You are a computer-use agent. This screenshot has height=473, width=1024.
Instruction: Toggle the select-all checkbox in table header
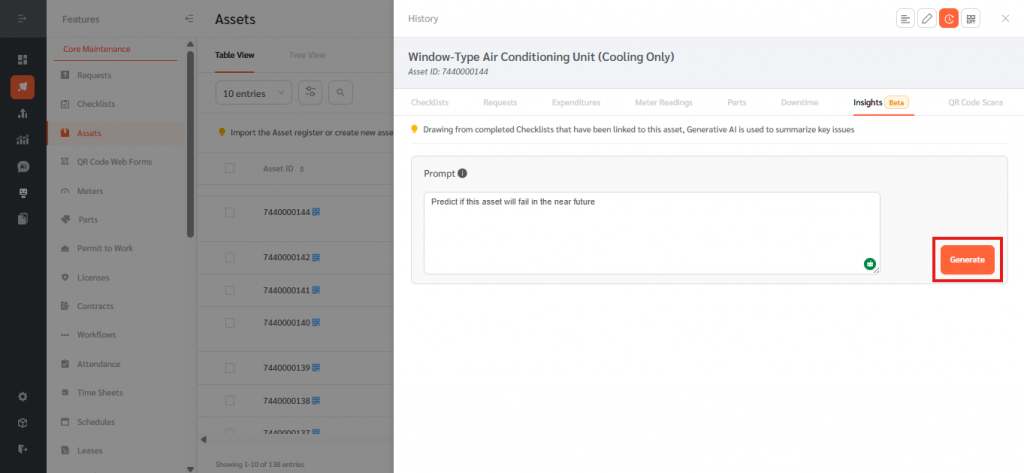[x=230, y=168]
